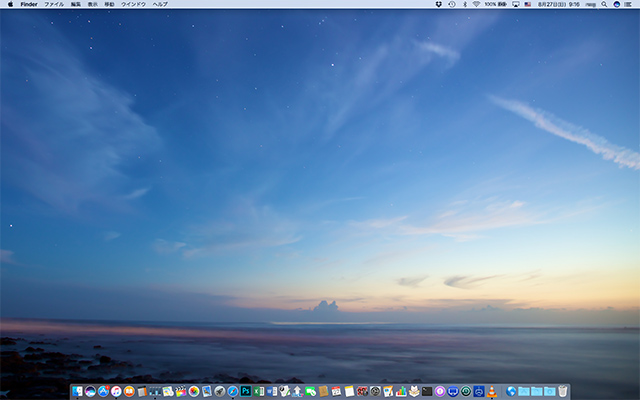Open Safari from the Dock
The height and width of the screenshot is (400, 640).
coord(233,391)
